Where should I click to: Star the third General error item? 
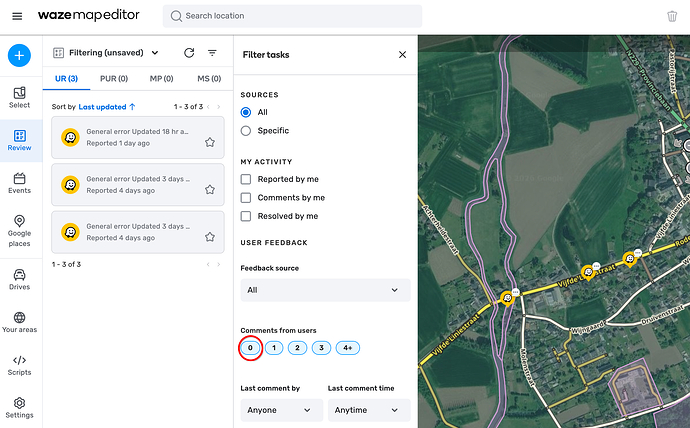(x=210, y=237)
